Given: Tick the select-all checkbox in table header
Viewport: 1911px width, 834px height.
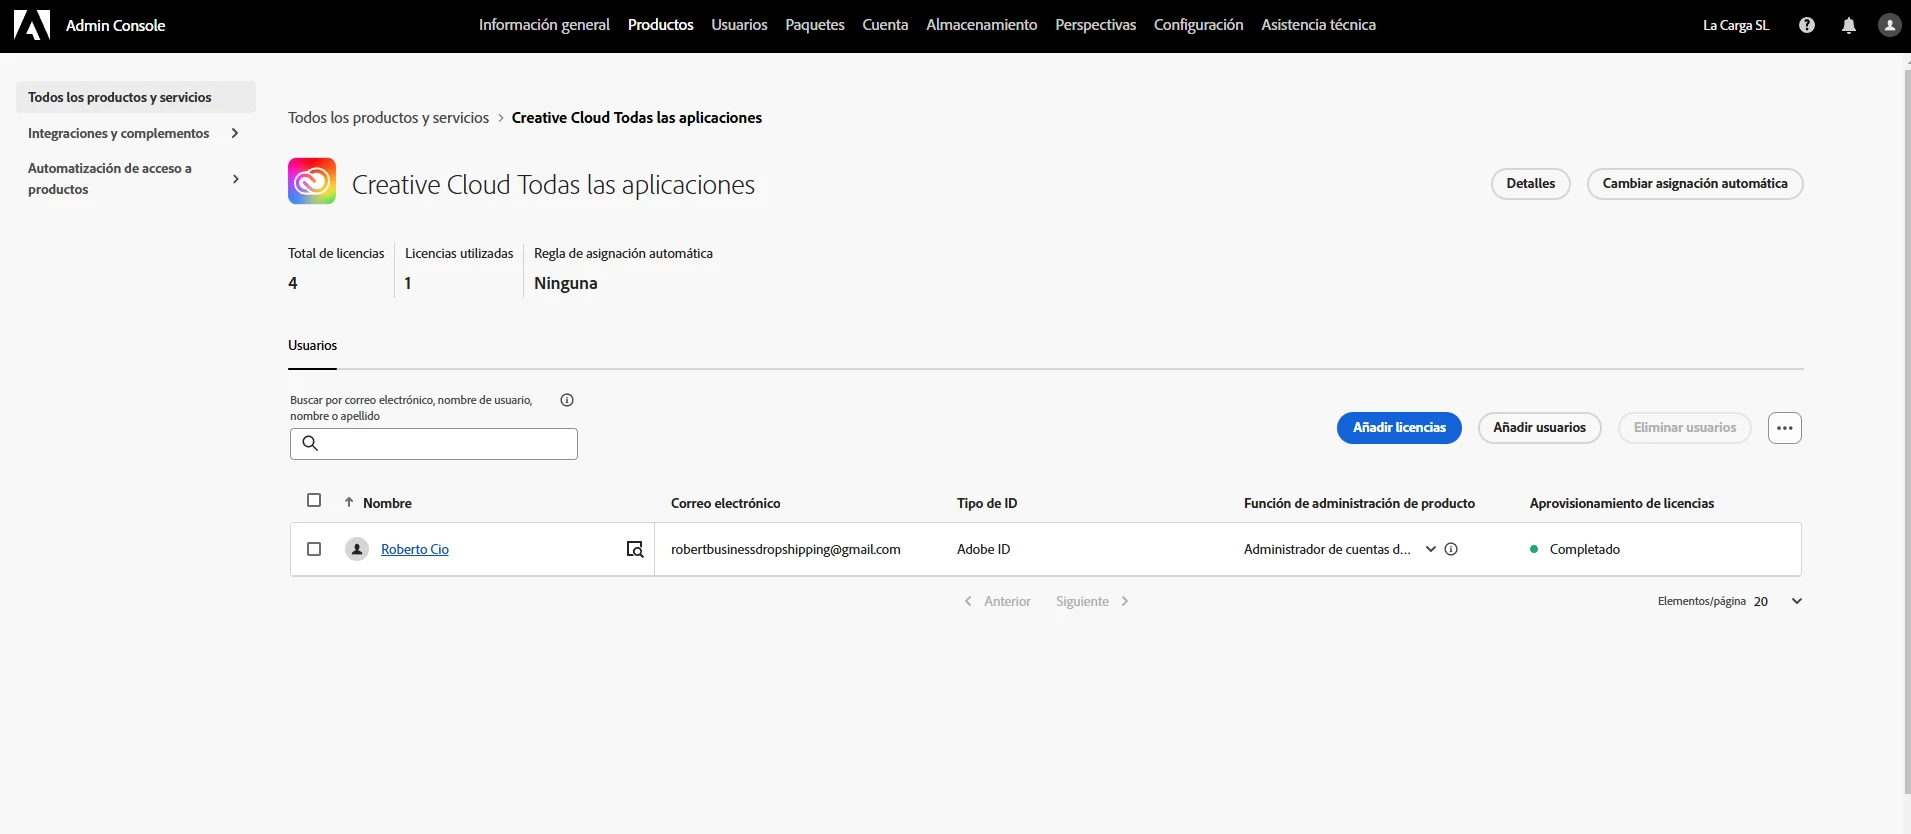Looking at the screenshot, I should pos(314,500).
